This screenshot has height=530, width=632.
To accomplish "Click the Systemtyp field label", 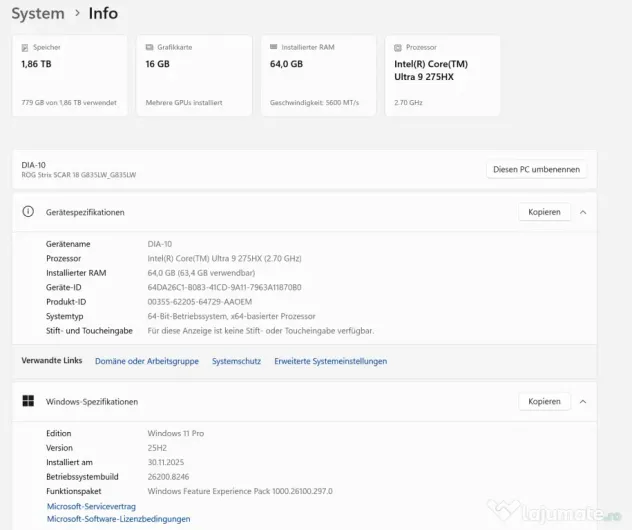I will pyautogui.click(x=64, y=316).
